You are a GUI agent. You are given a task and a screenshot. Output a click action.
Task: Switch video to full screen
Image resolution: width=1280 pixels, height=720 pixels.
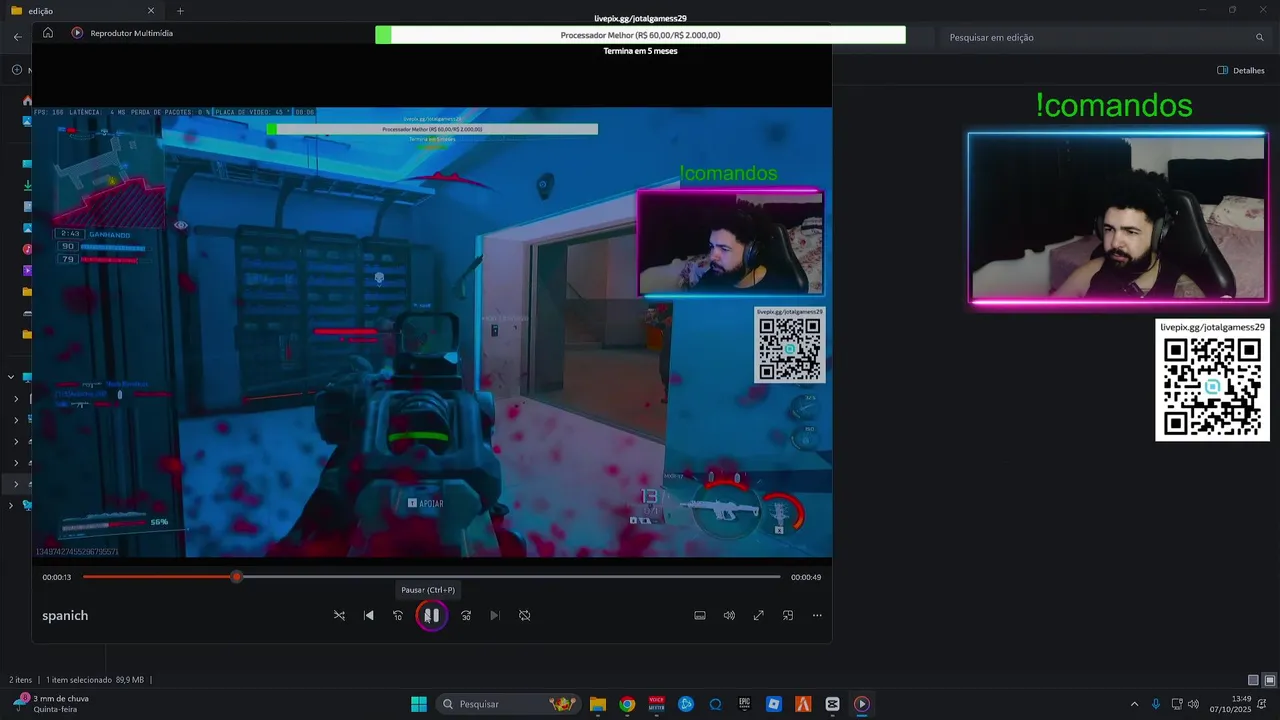click(x=758, y=616)
